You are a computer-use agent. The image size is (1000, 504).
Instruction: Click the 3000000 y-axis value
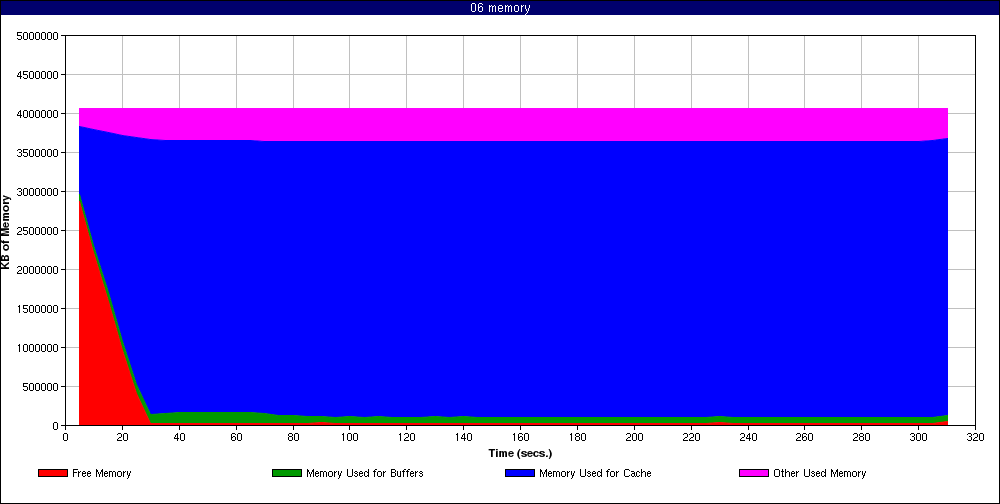tap(40, 191)
